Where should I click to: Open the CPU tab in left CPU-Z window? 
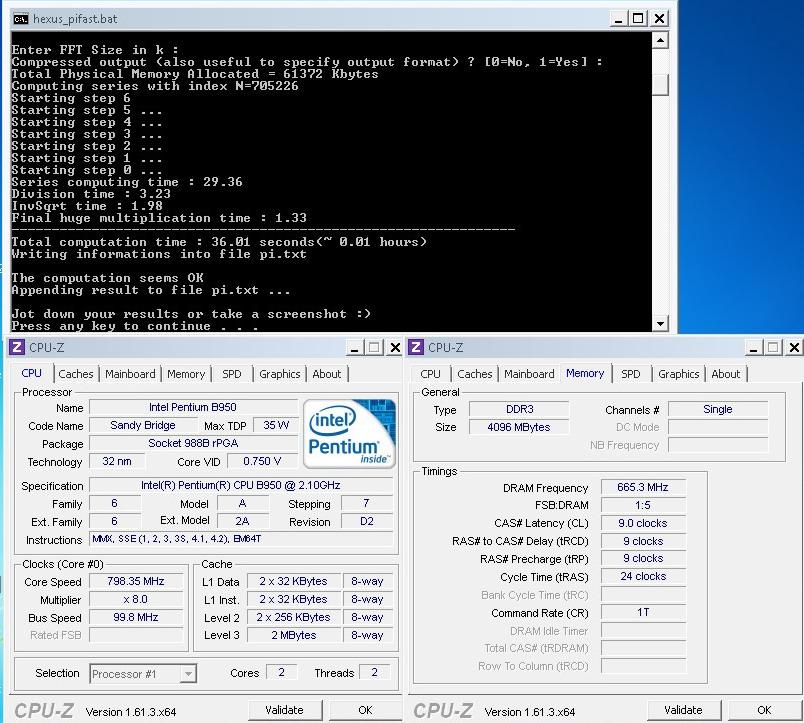pos(31,373)
